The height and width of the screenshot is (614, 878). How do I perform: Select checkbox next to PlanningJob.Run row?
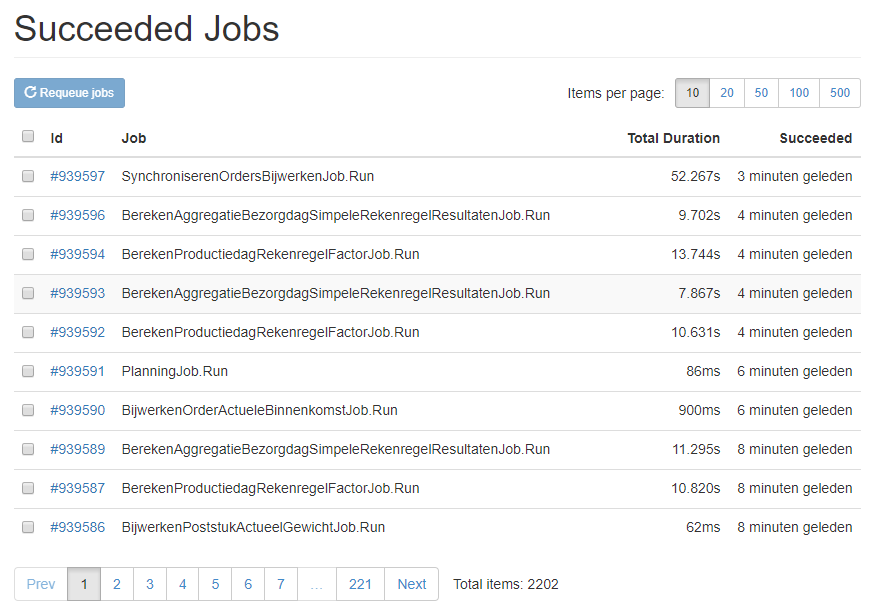28,371
